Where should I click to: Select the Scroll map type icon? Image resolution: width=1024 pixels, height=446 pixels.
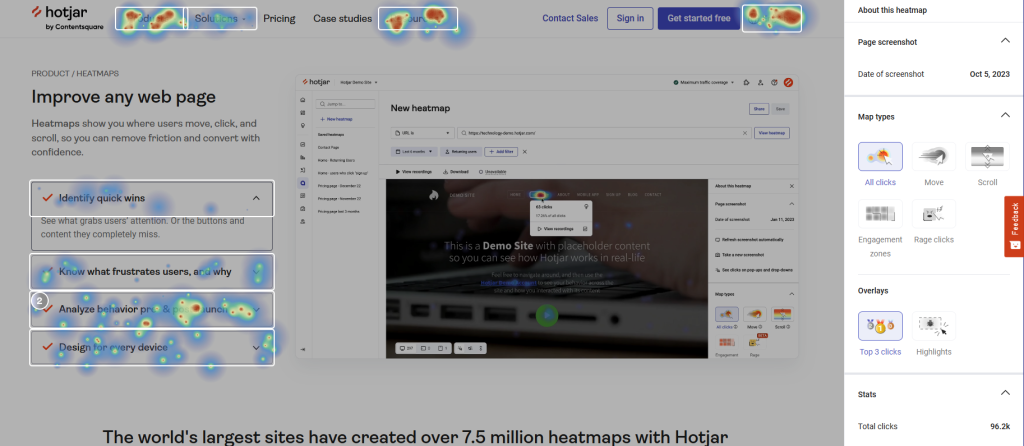click(x=987, y=157)
